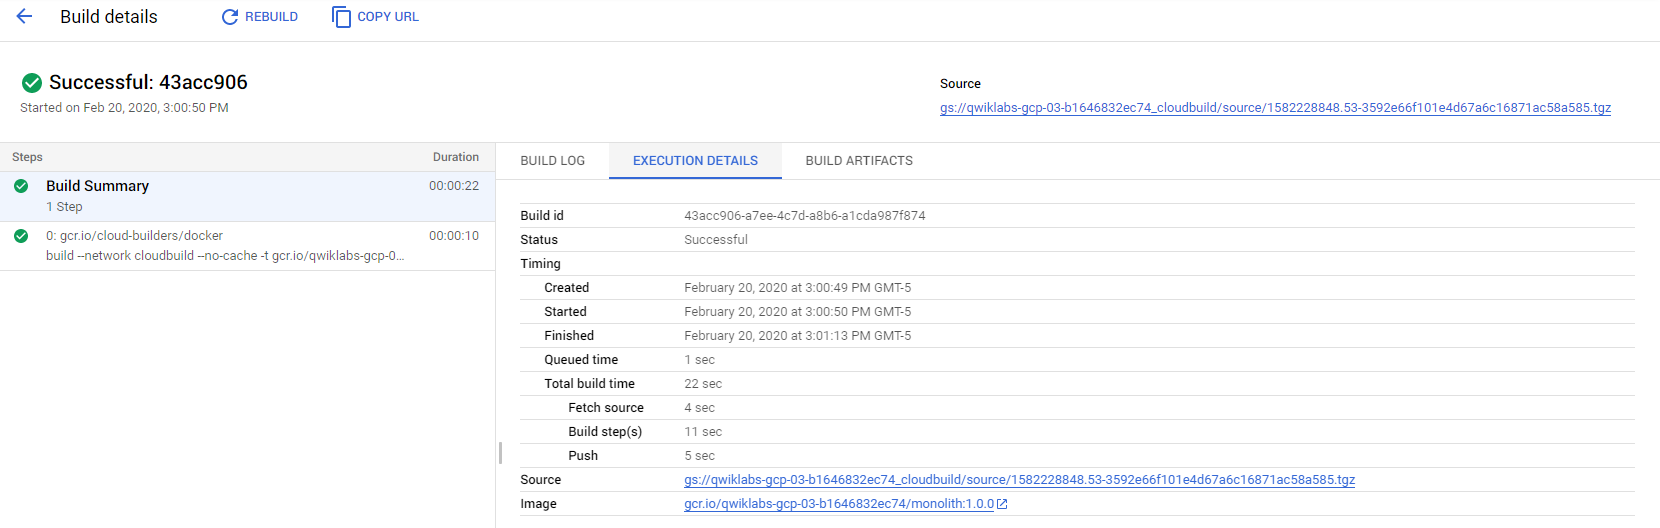Click the docker step green check icon
This screenshot has width=1660, height=528.
tap(21, 236)
